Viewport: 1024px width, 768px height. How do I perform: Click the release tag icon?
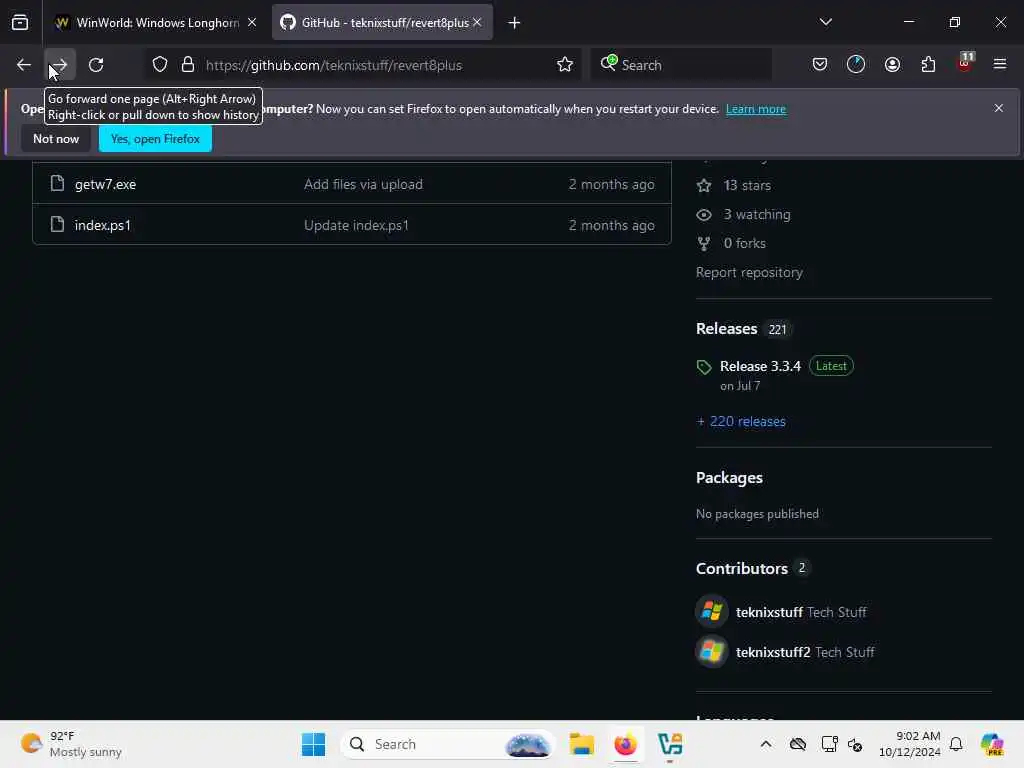click(704, 368)
